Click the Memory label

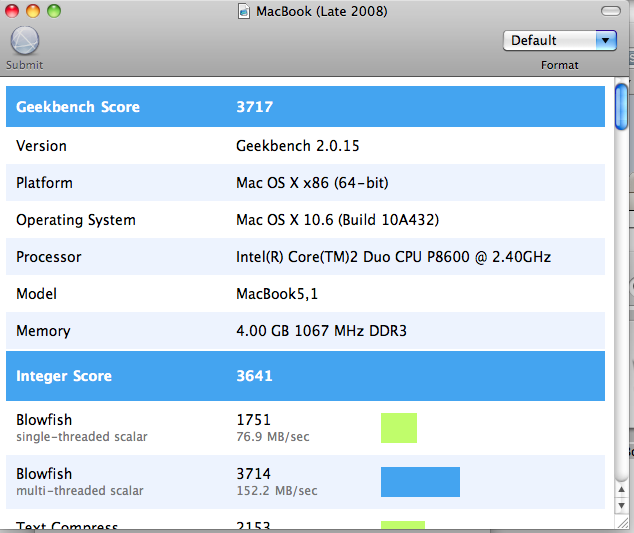(43, 331)
